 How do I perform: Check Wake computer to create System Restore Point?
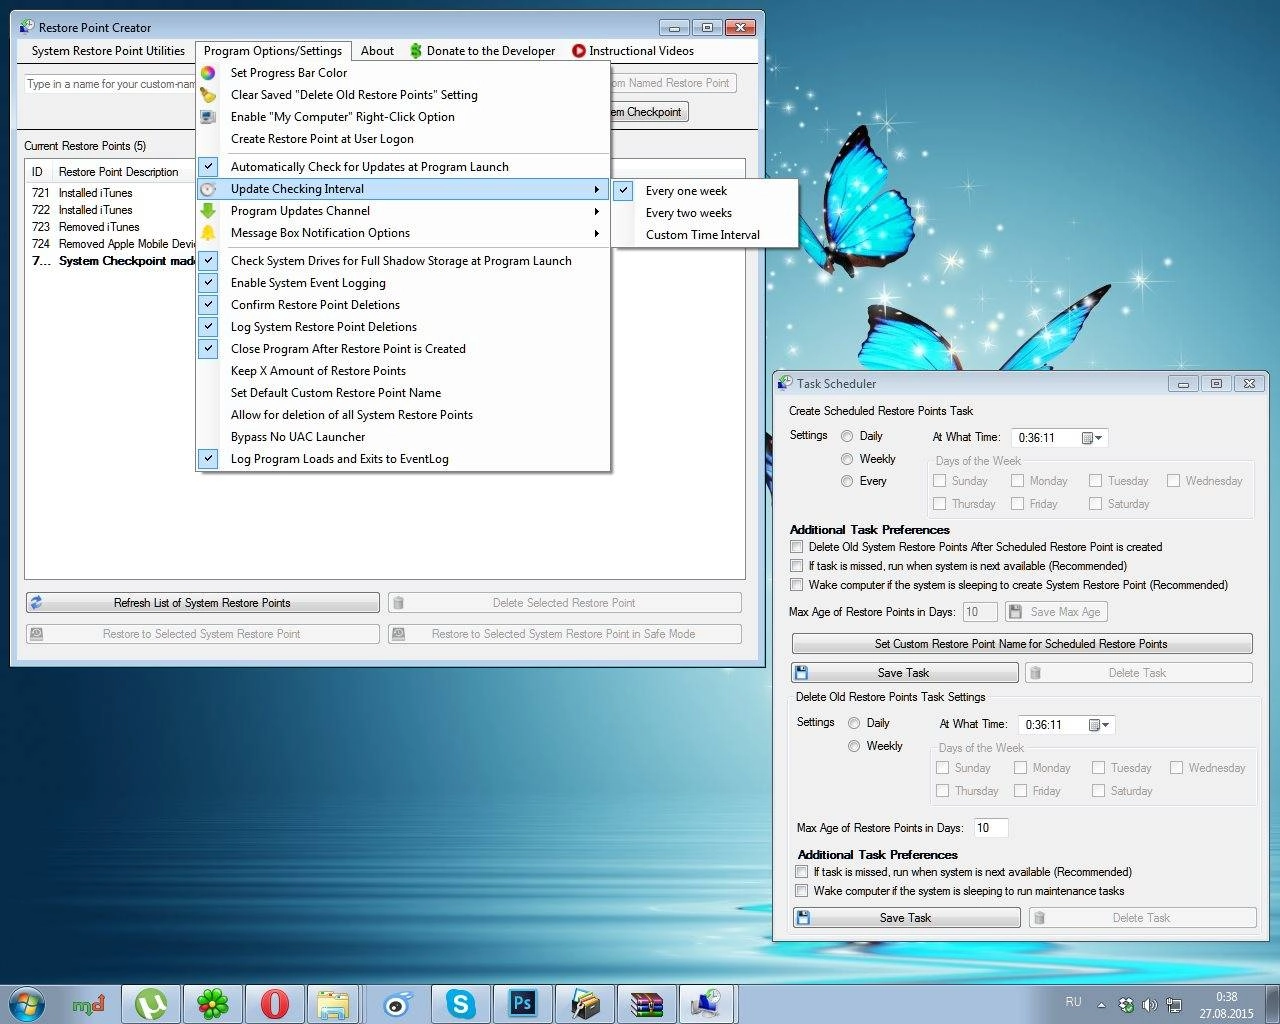point(797,585)
